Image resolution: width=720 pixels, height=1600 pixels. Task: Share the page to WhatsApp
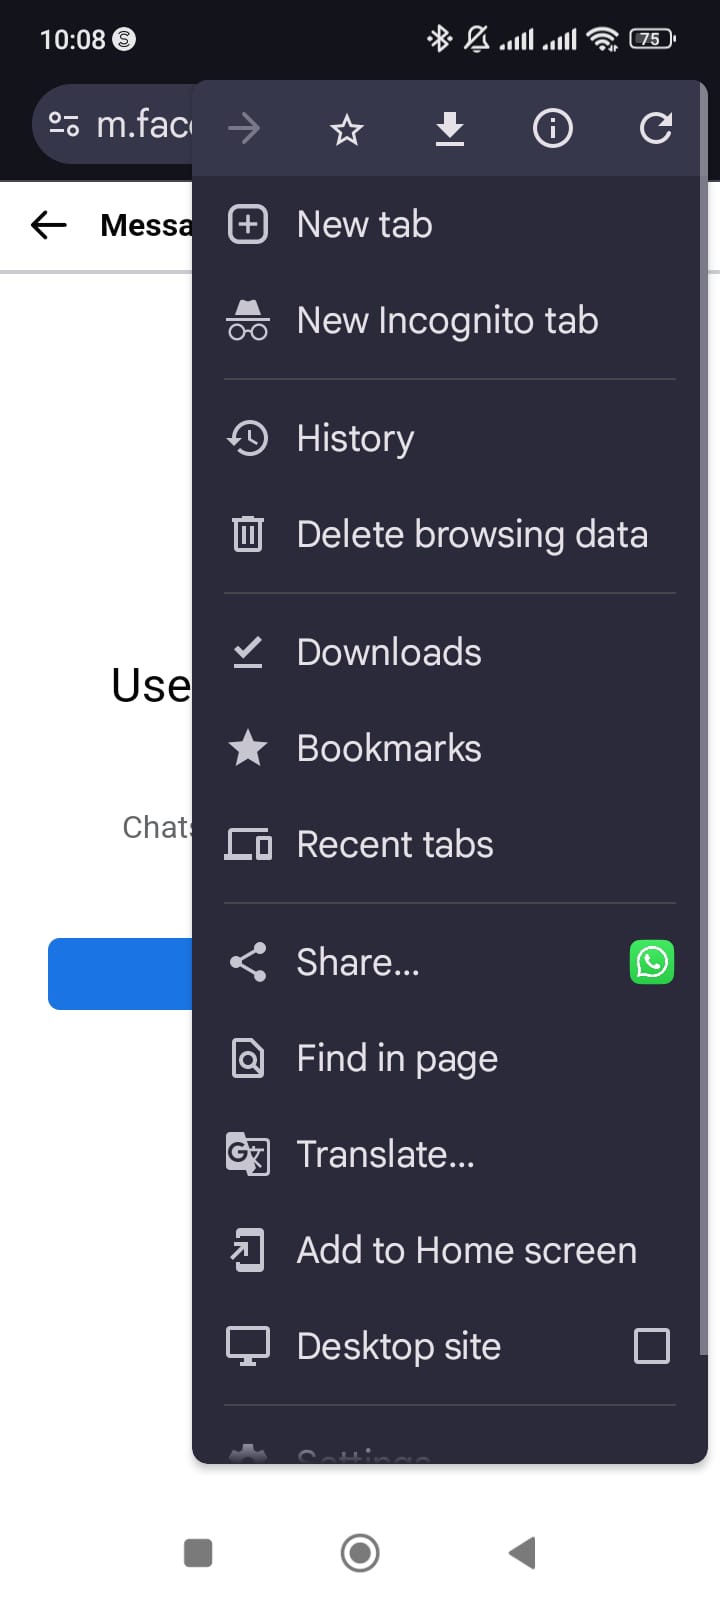click(651, 962)
